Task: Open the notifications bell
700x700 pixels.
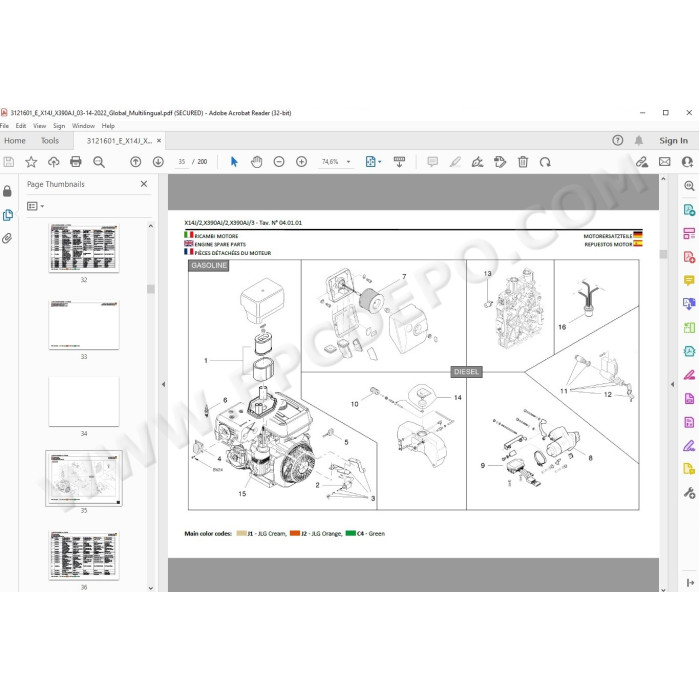Action: tap(639, 141)
